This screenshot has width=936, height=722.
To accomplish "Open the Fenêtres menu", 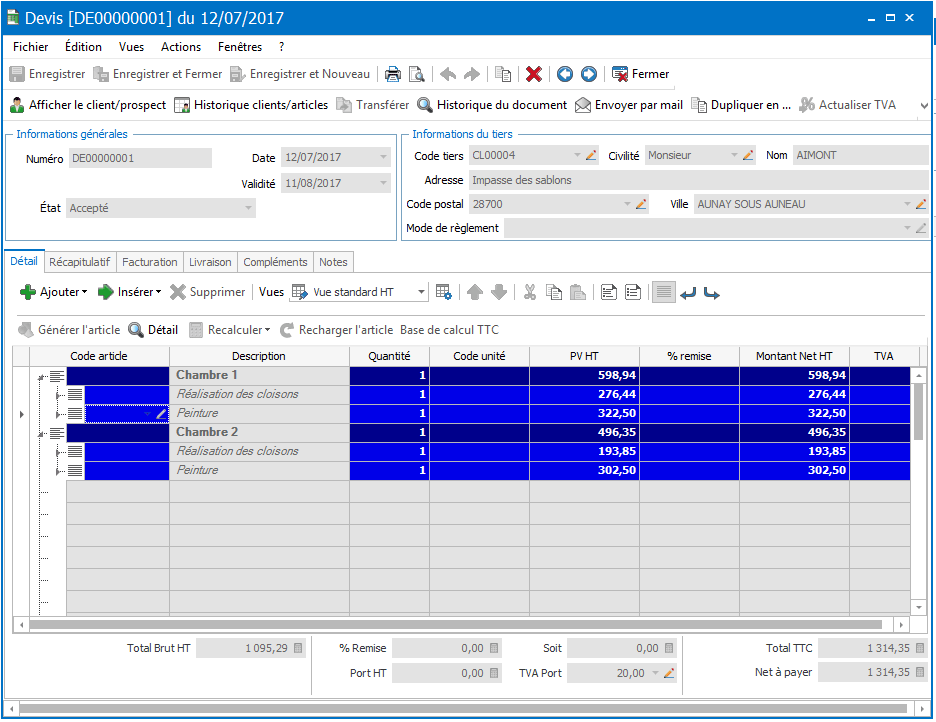I will (x=240, y=47).
